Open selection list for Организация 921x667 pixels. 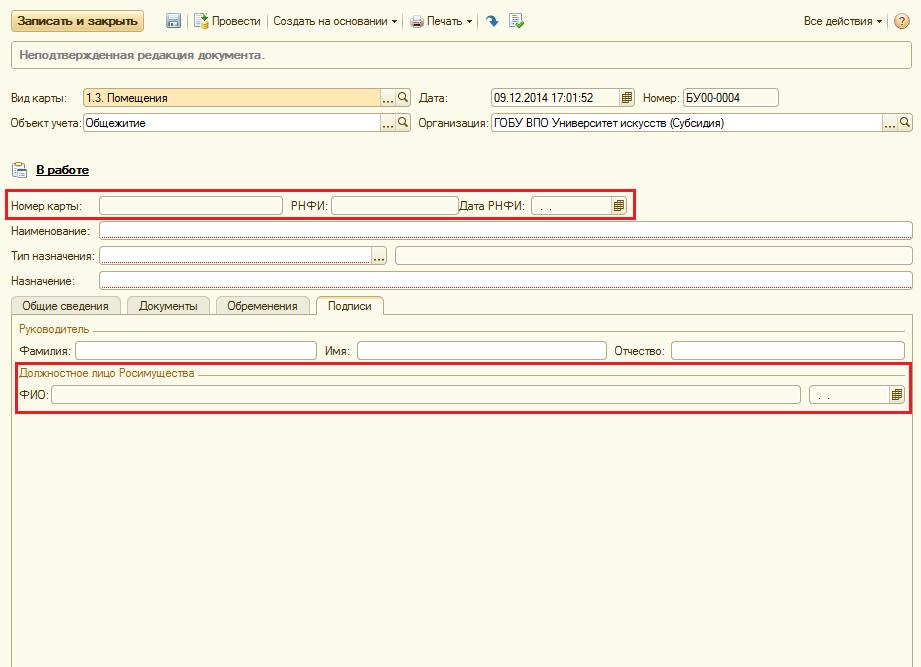(x=890, y=123)
